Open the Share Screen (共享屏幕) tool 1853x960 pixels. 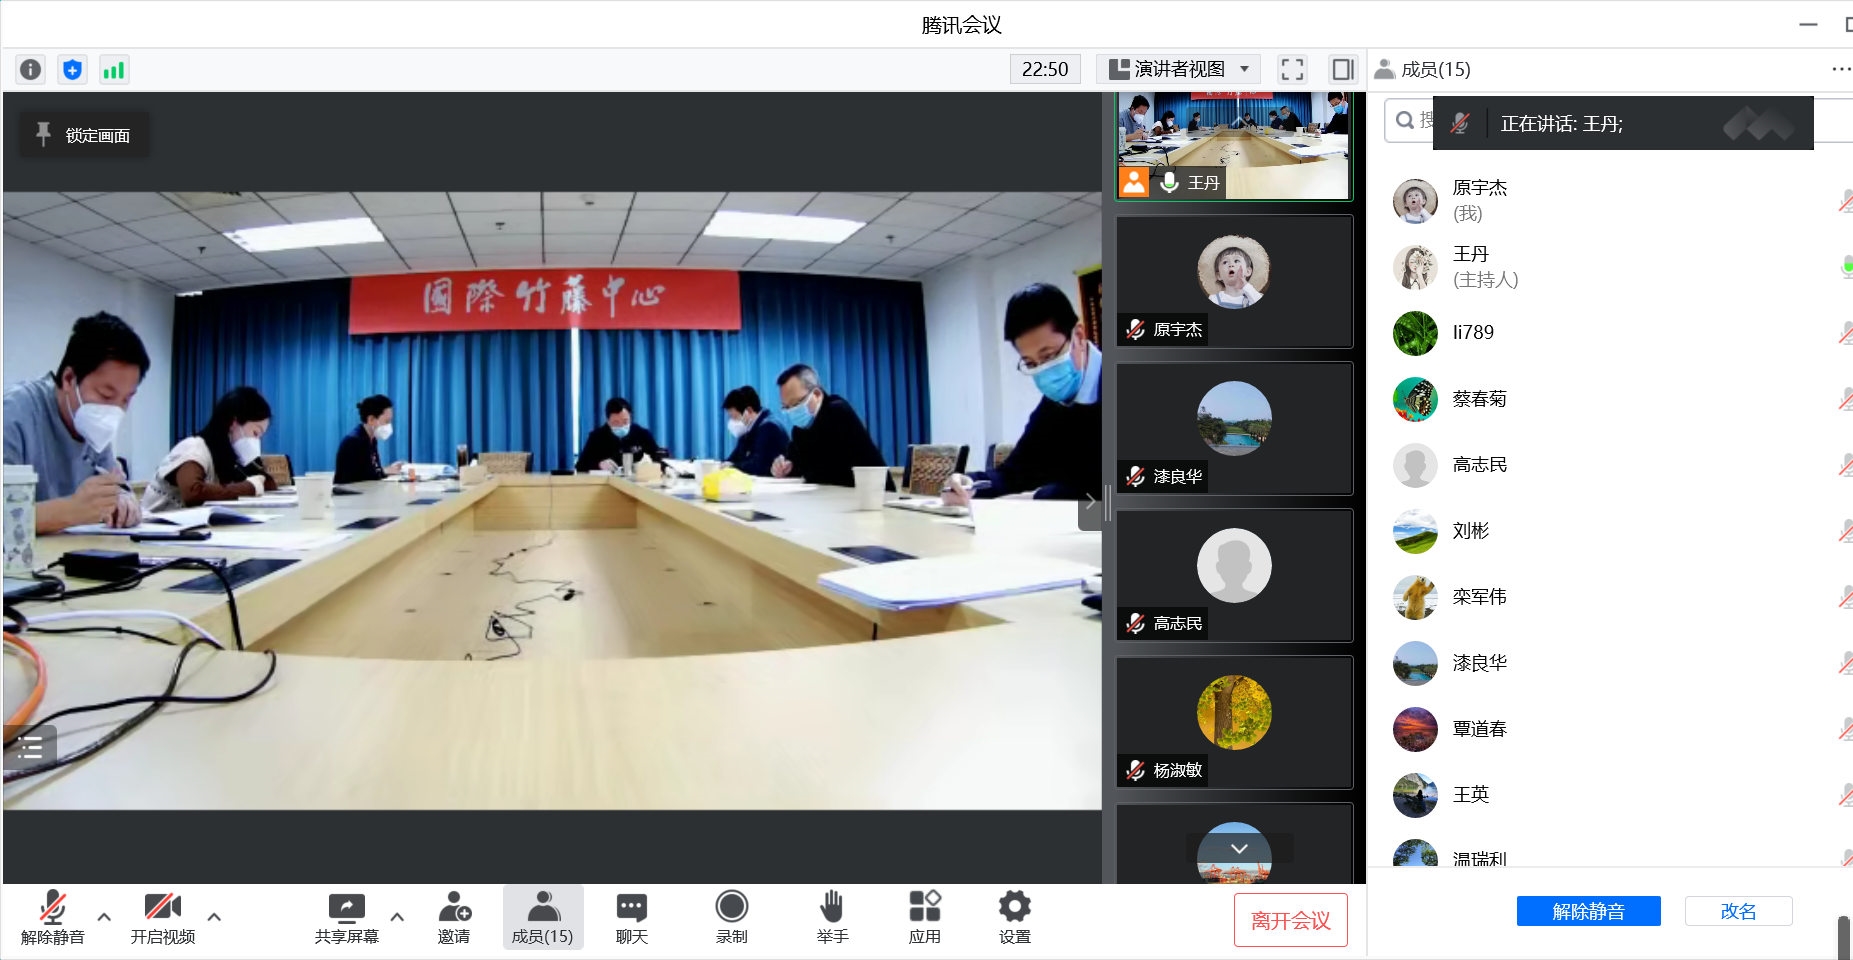(x=346, y=918)
